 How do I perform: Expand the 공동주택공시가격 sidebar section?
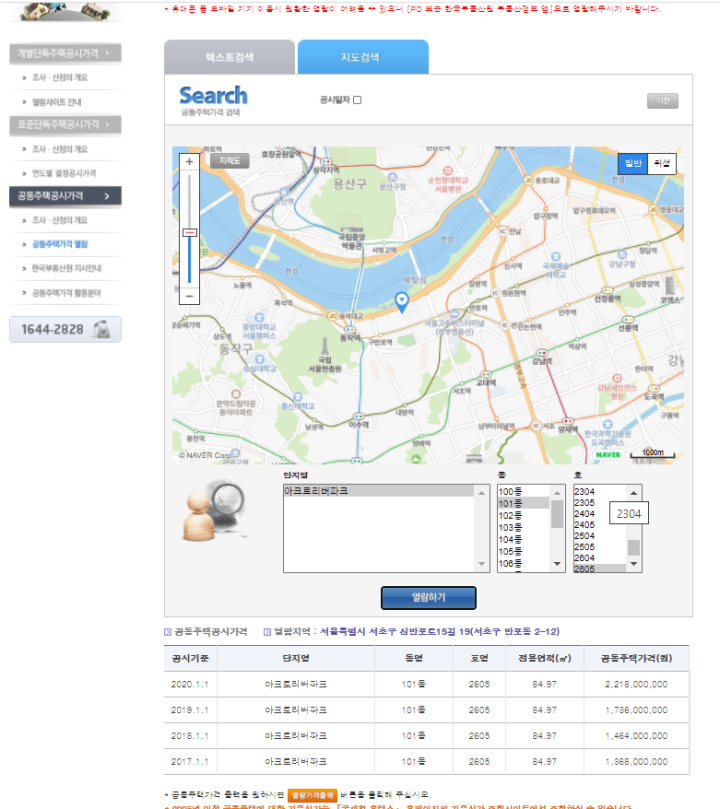pyautogui.click(x=65, y=196)
